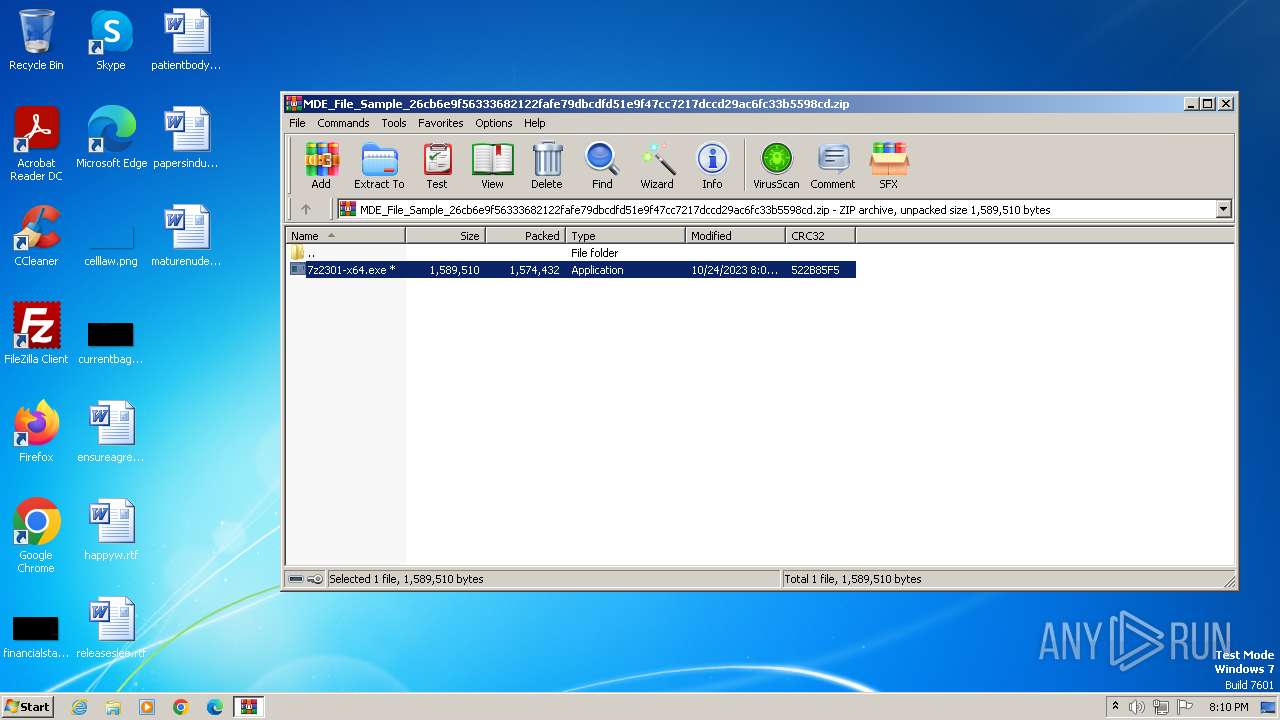
Task: Open Windows Media Player from taskbar
Action: click(x=147, y=707)
